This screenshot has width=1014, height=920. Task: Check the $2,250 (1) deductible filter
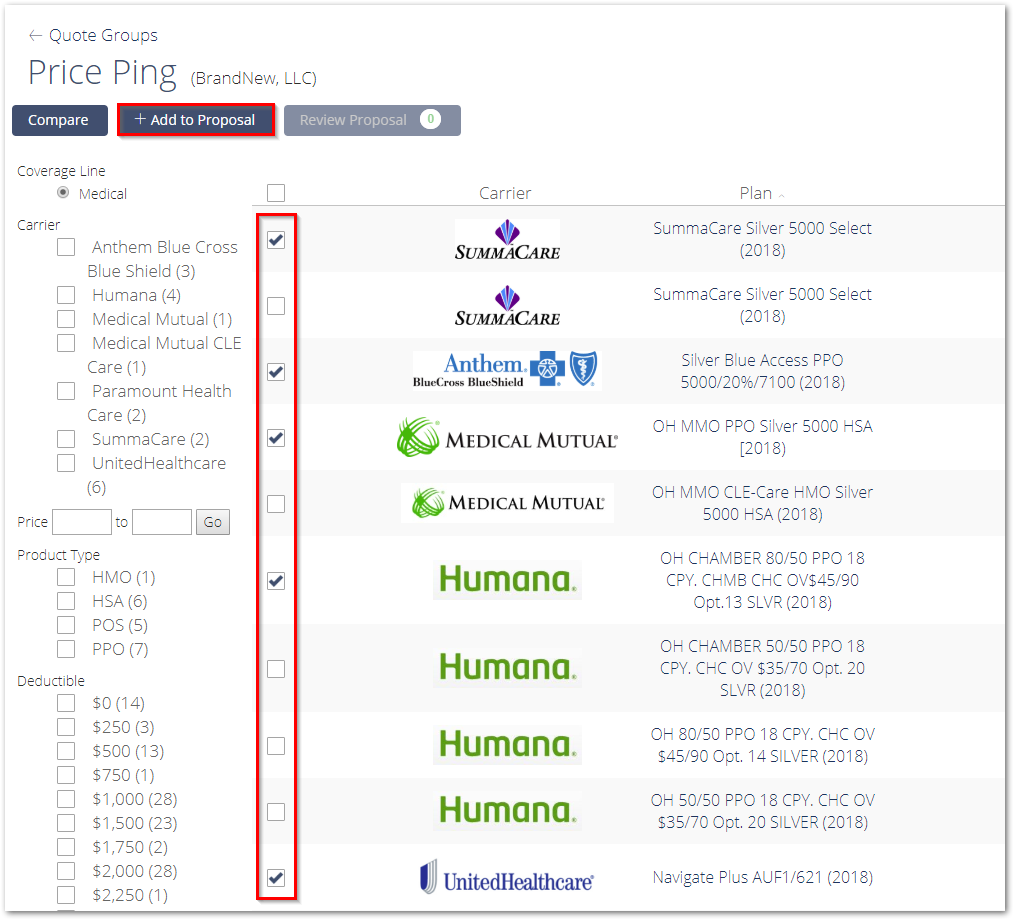(x=66, y=895)
